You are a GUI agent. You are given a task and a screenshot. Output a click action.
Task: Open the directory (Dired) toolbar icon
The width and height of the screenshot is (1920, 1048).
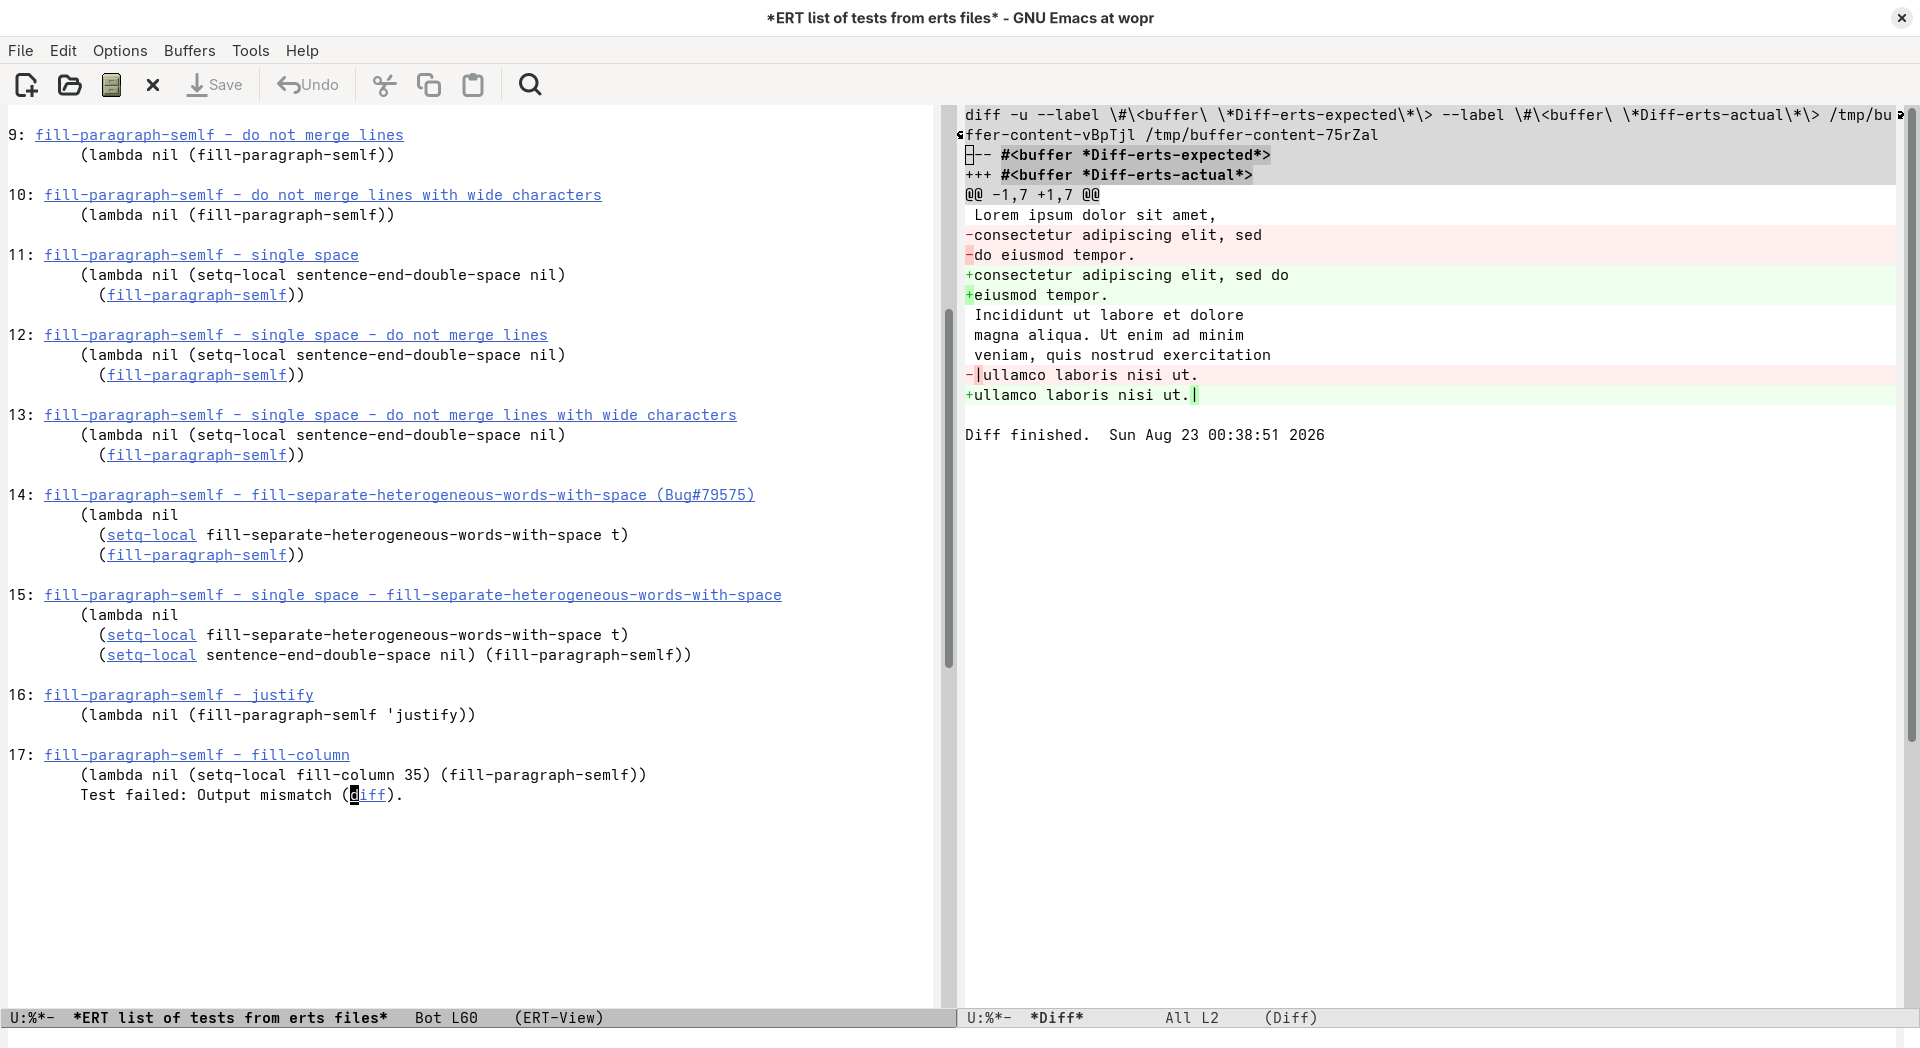(111, 85)
